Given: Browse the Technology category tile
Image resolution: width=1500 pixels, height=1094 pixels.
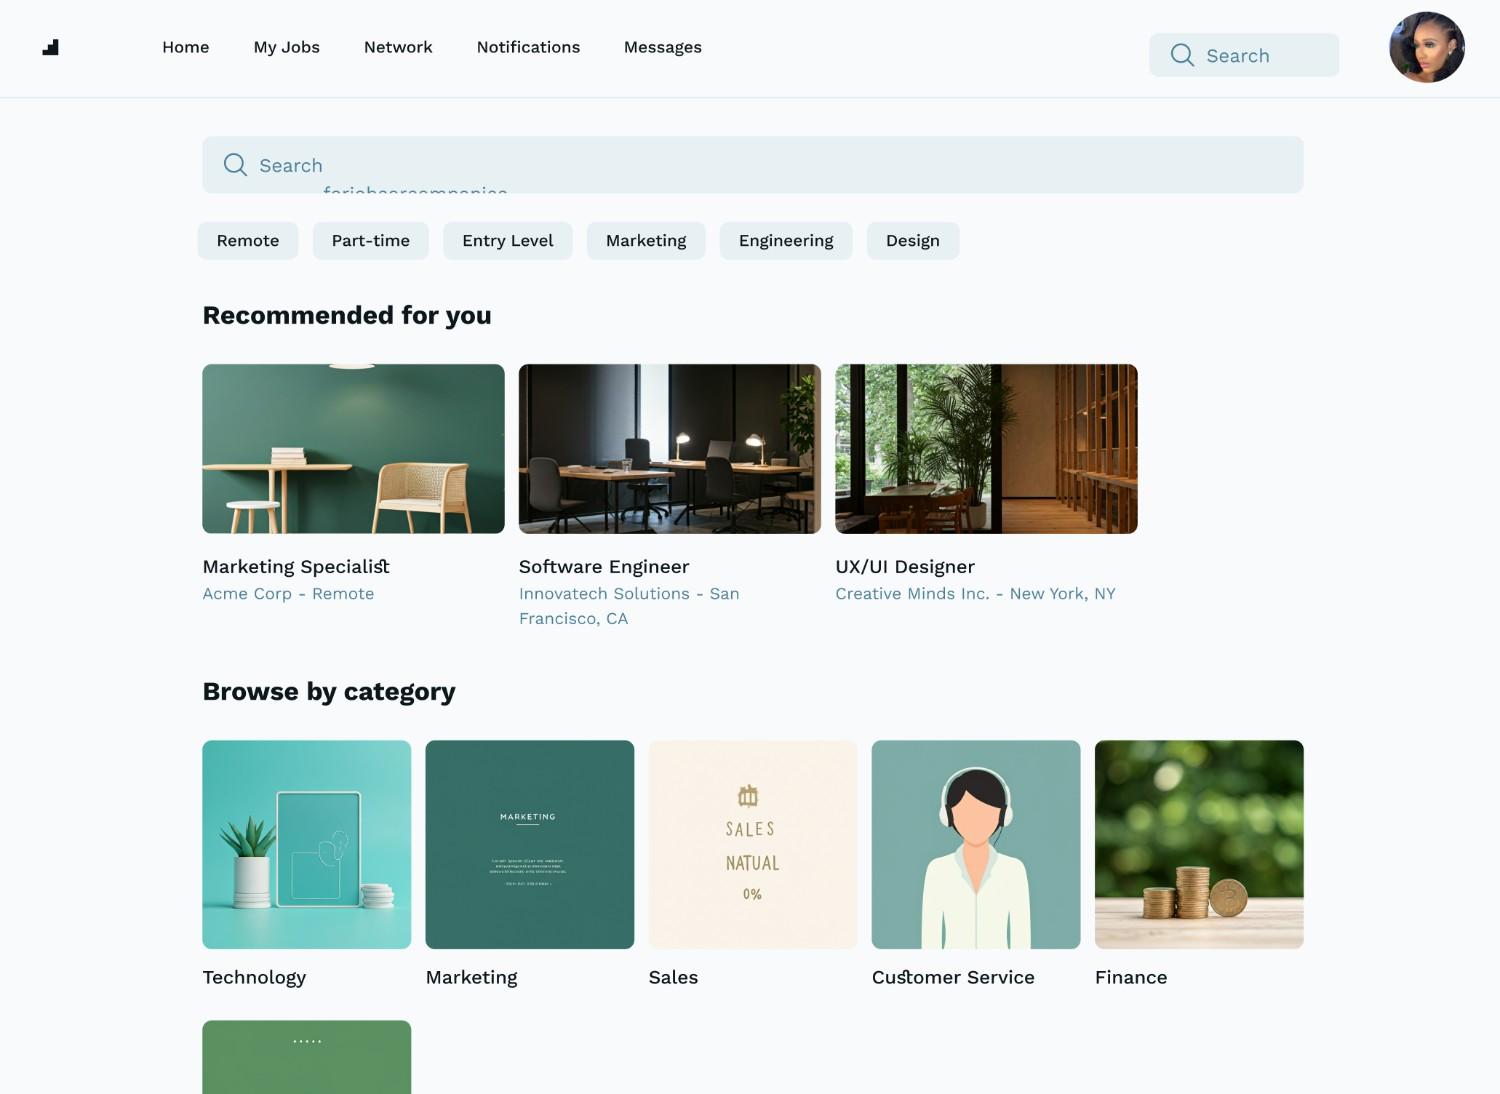Looking at the screenshot, I should (306, 845).
